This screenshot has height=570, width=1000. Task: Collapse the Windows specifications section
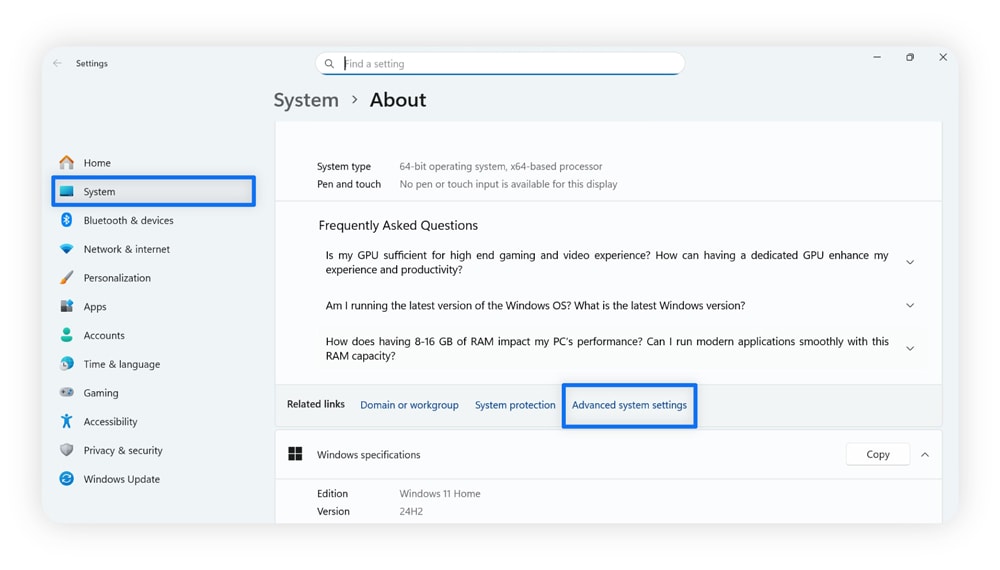[925, 455]
